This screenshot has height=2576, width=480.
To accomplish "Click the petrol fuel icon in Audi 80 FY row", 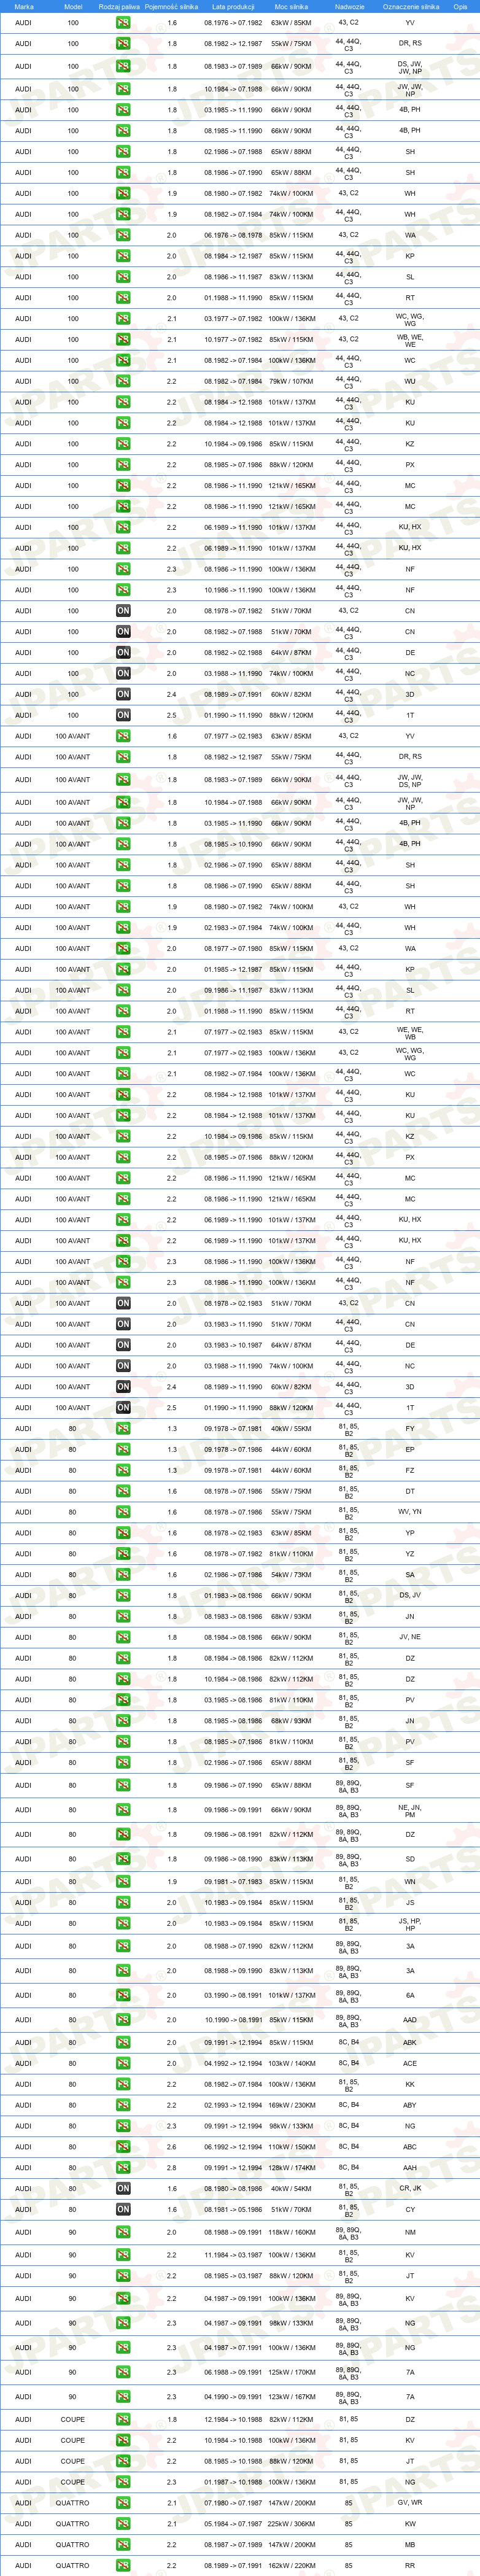I will [x=123, y=1428].
